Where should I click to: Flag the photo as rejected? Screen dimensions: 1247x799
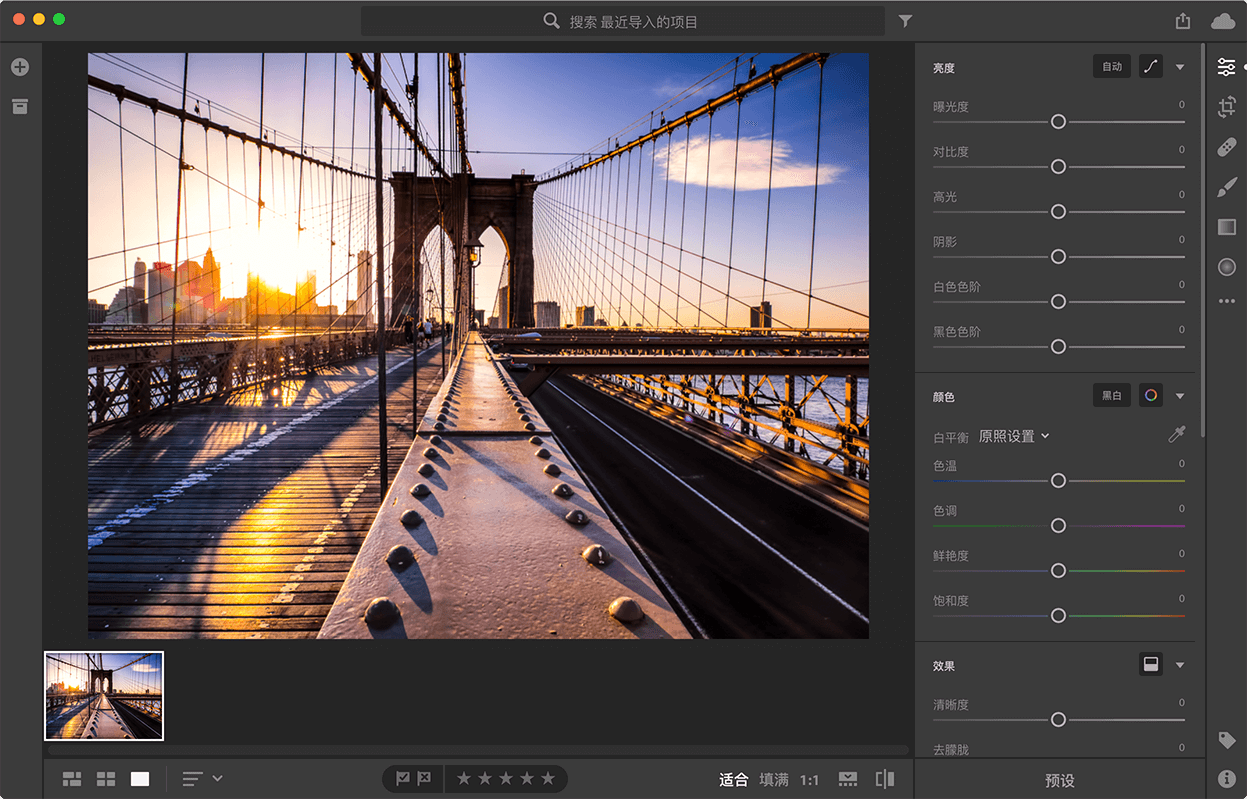(424, 778)
